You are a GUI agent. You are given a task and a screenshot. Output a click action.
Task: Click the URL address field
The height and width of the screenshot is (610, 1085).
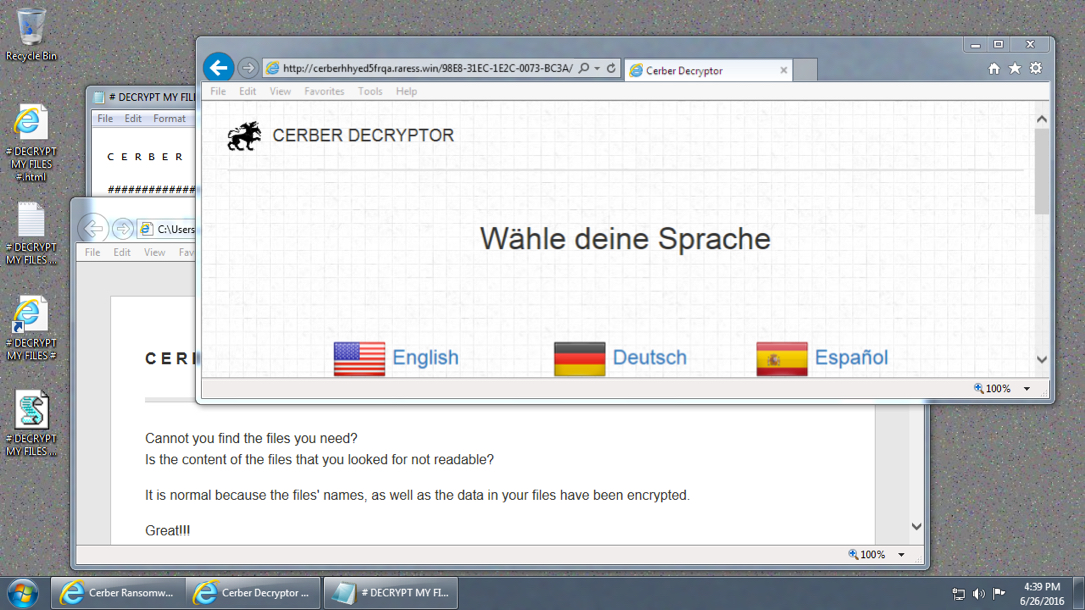click(x=427, y=69)
